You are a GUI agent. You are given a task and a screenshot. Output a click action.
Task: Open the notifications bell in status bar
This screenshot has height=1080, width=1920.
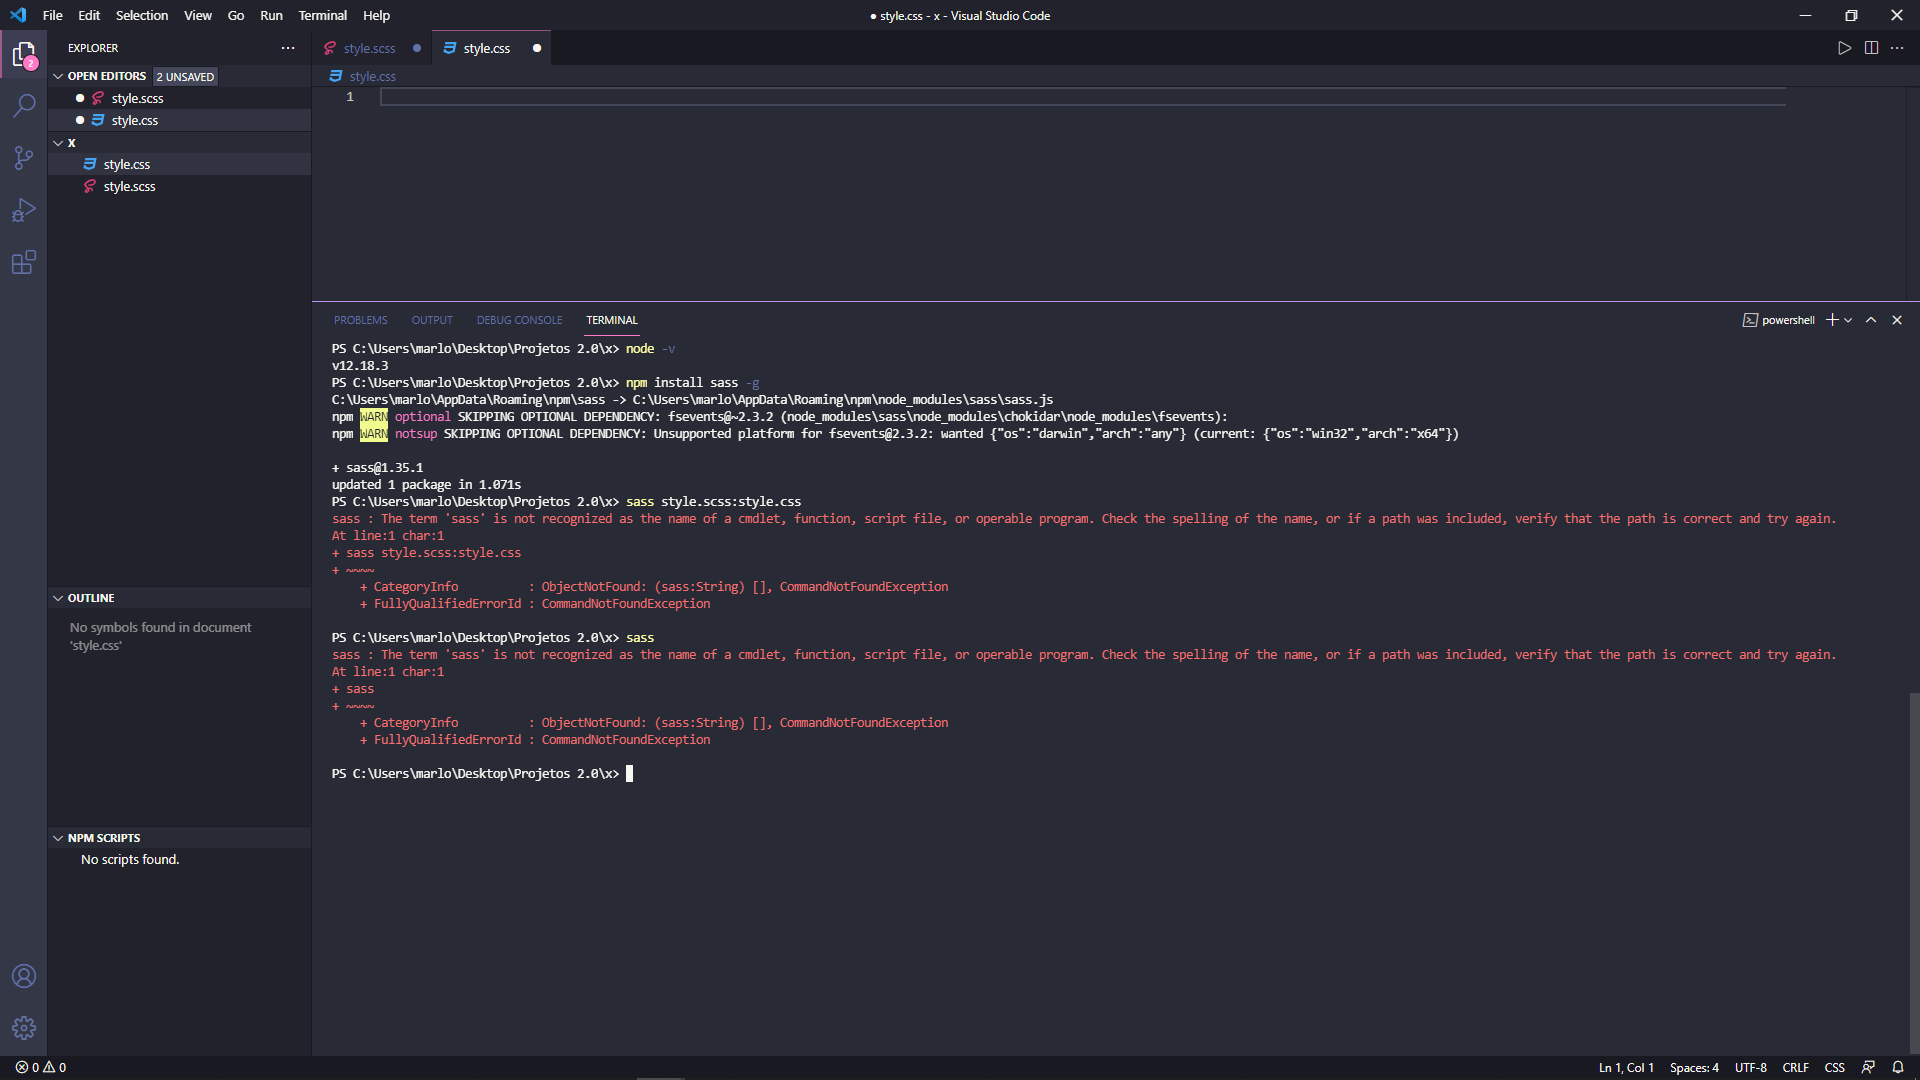click(1898, 1067)
